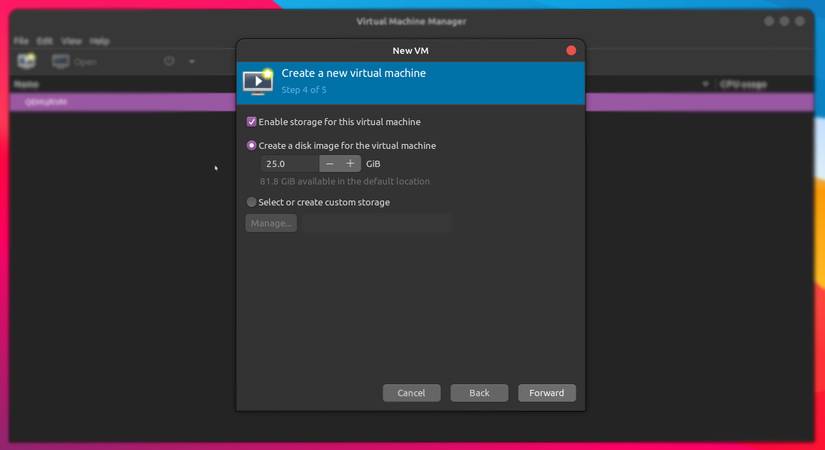Click the CPU usage column header

pyautogui.click(x=743, y=84)
